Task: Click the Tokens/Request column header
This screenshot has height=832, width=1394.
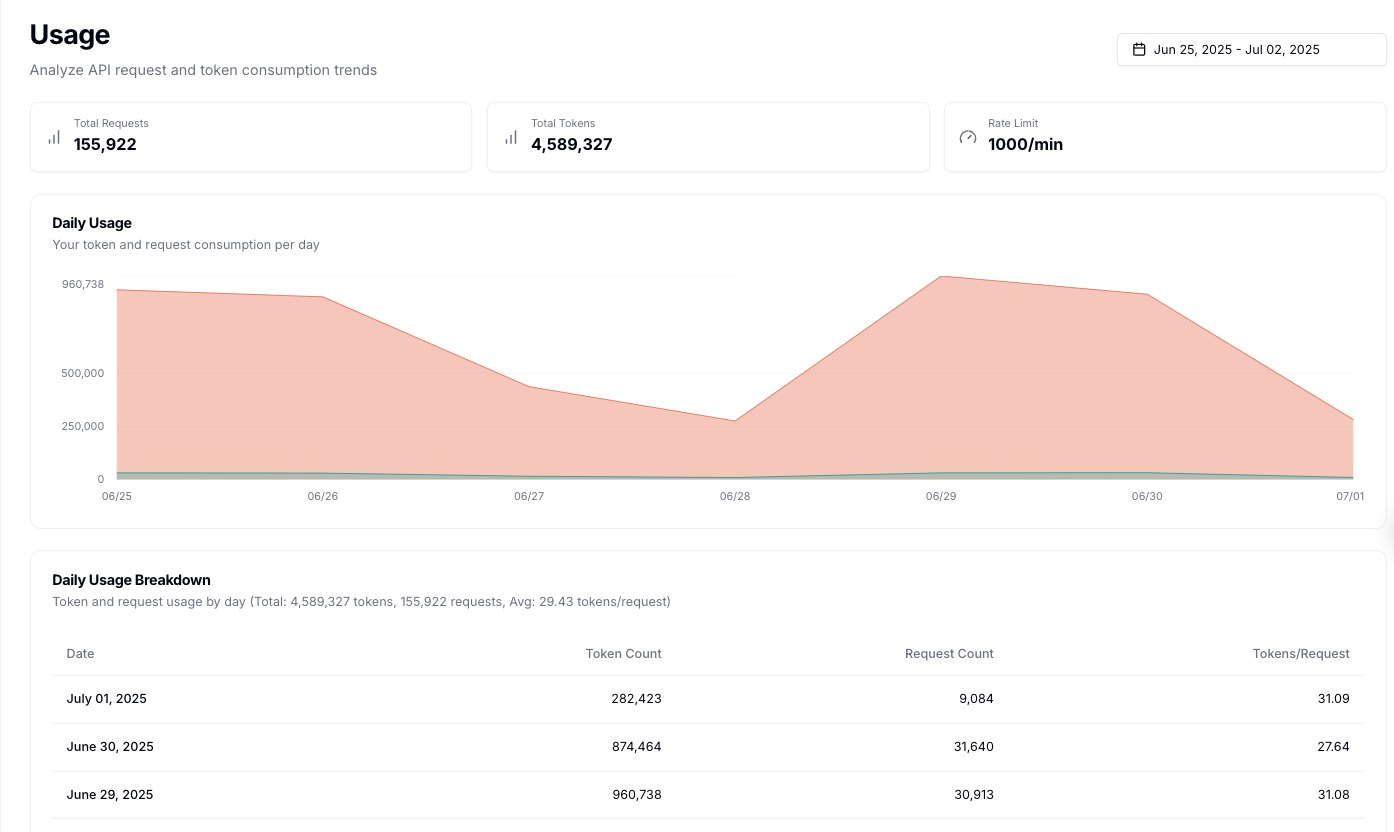Action: 1301,653
